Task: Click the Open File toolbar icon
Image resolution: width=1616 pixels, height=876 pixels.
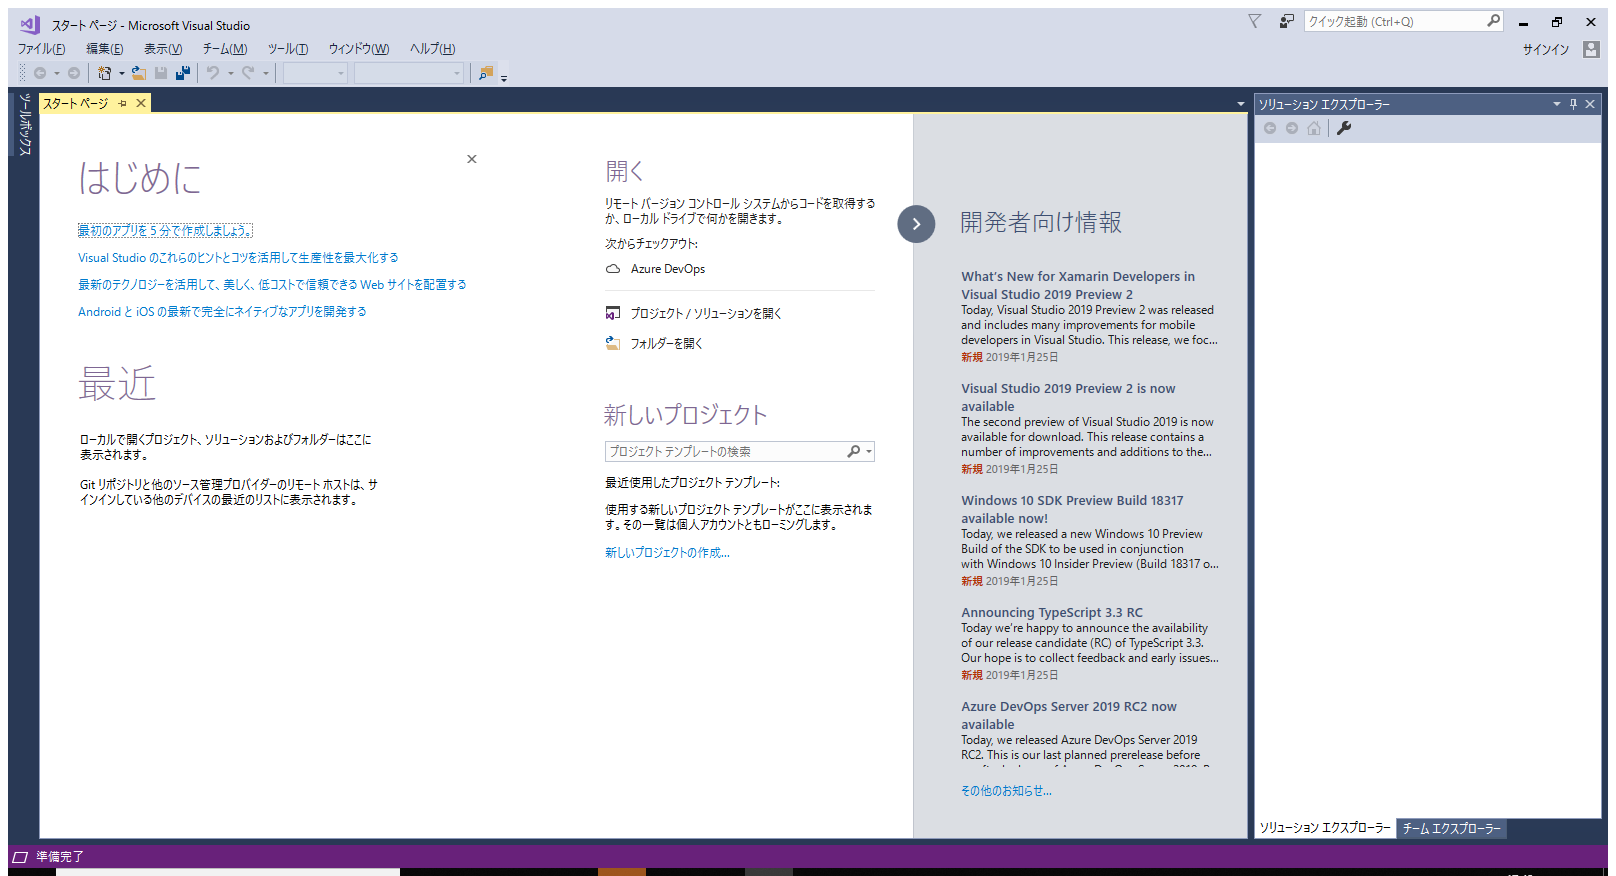Action: pyautogui.click(x=139, y=73)
